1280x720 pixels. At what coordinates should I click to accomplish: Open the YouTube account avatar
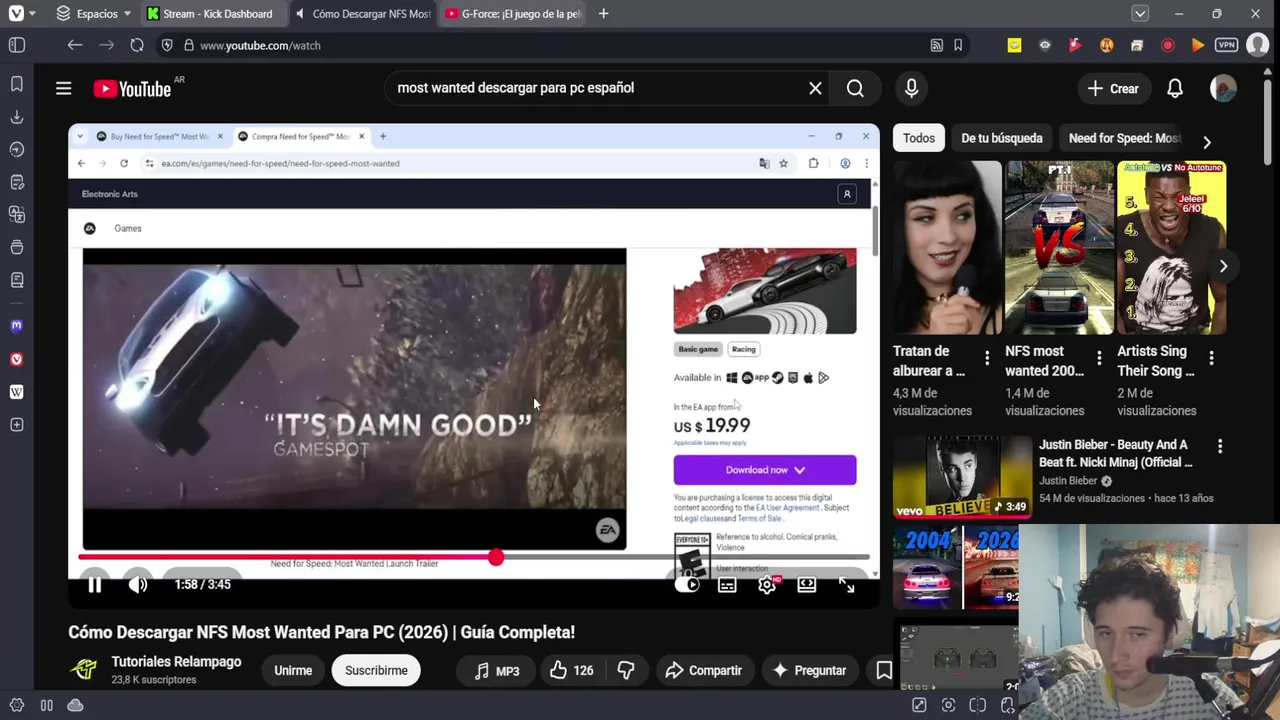point(1223,88)
